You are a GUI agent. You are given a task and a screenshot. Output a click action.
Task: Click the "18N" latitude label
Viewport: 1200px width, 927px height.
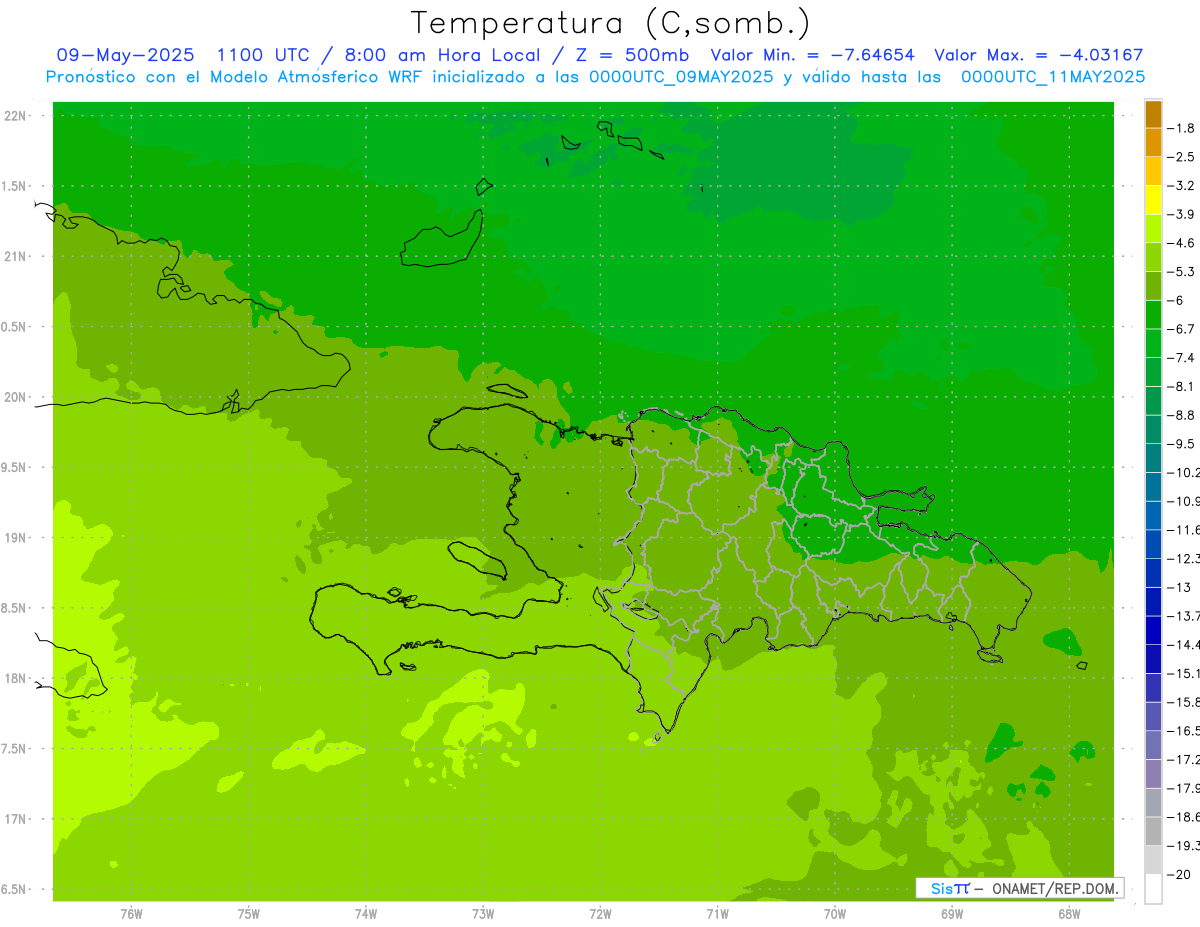pyautogui.click(x=15, y=678)
